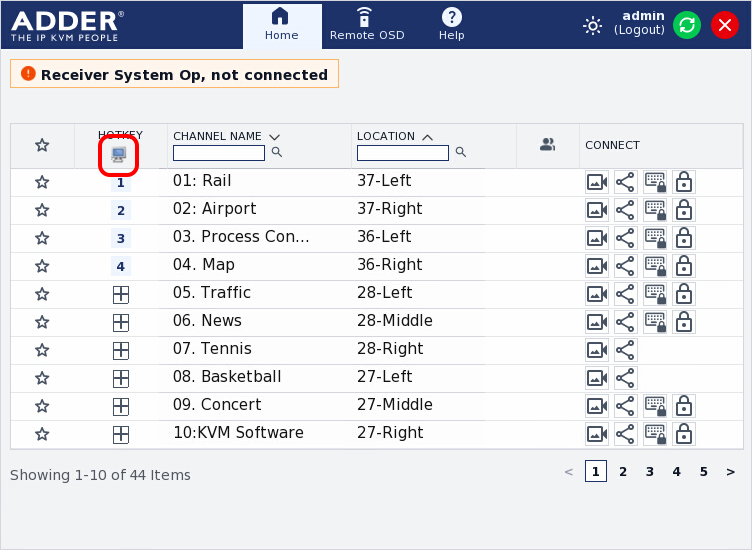Go to next page arrow
The image size is (752, 550).
point(730,472)
